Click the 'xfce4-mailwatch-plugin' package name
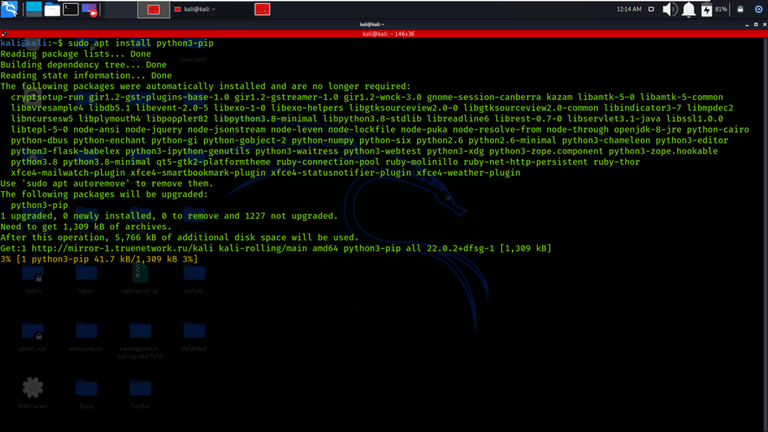Screen dimensions: 768x432 click(x=68, y=172)
